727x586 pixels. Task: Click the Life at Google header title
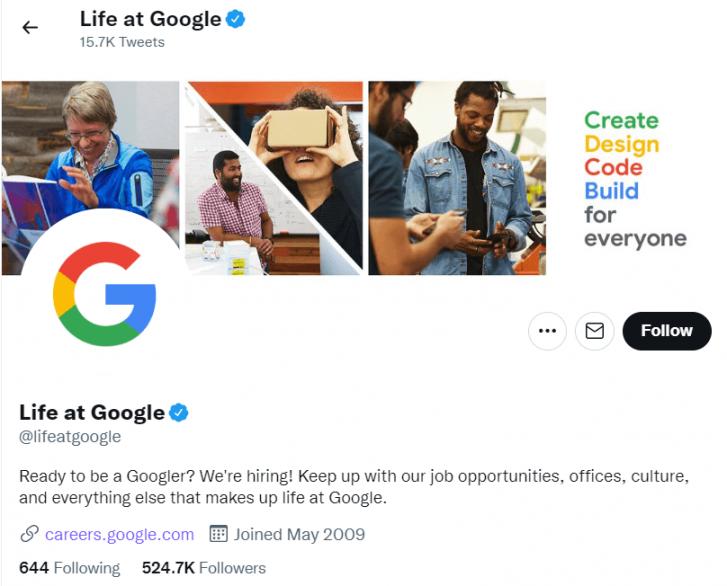[x=150, y=19]
